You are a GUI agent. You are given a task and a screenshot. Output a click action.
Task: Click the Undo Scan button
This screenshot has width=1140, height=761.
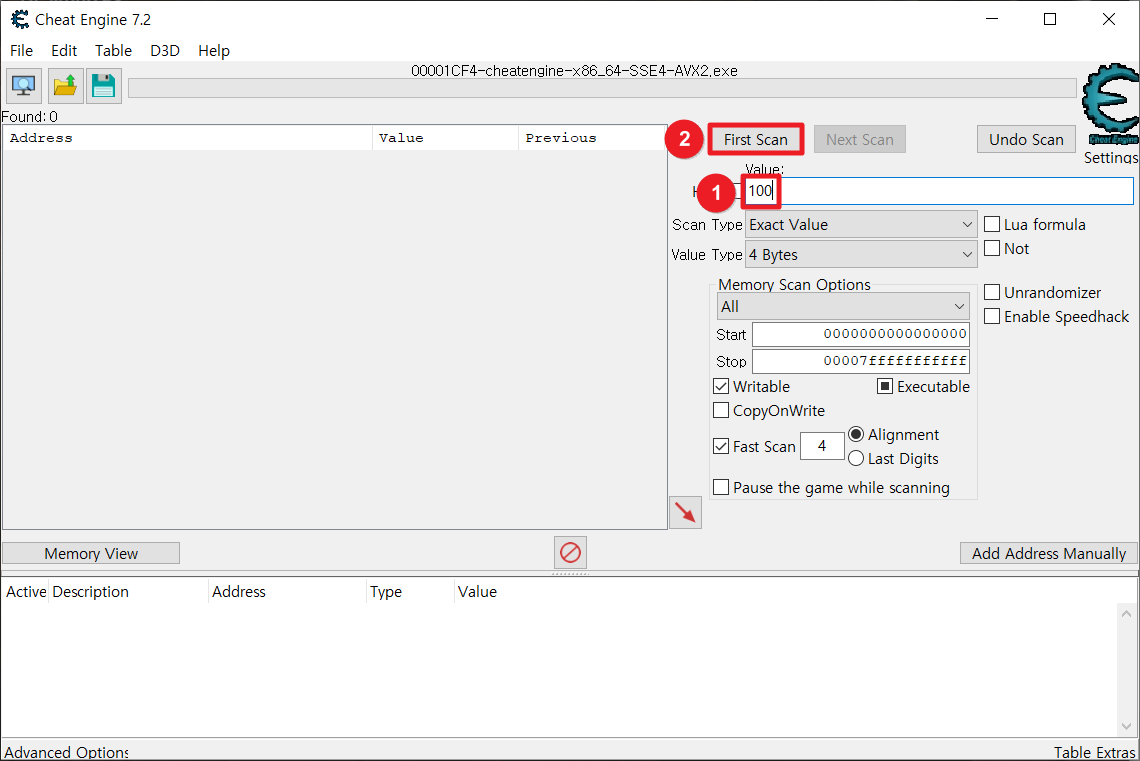pyautogui.click(x=1026, y=140)
